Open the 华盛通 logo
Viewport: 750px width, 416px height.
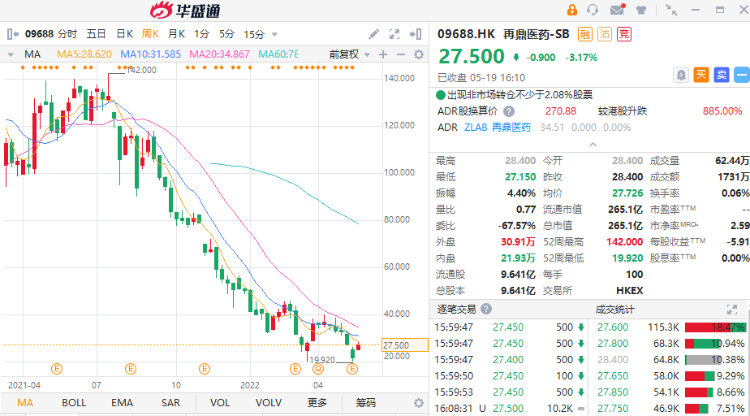pyautogui.click(x=185, y=10)
